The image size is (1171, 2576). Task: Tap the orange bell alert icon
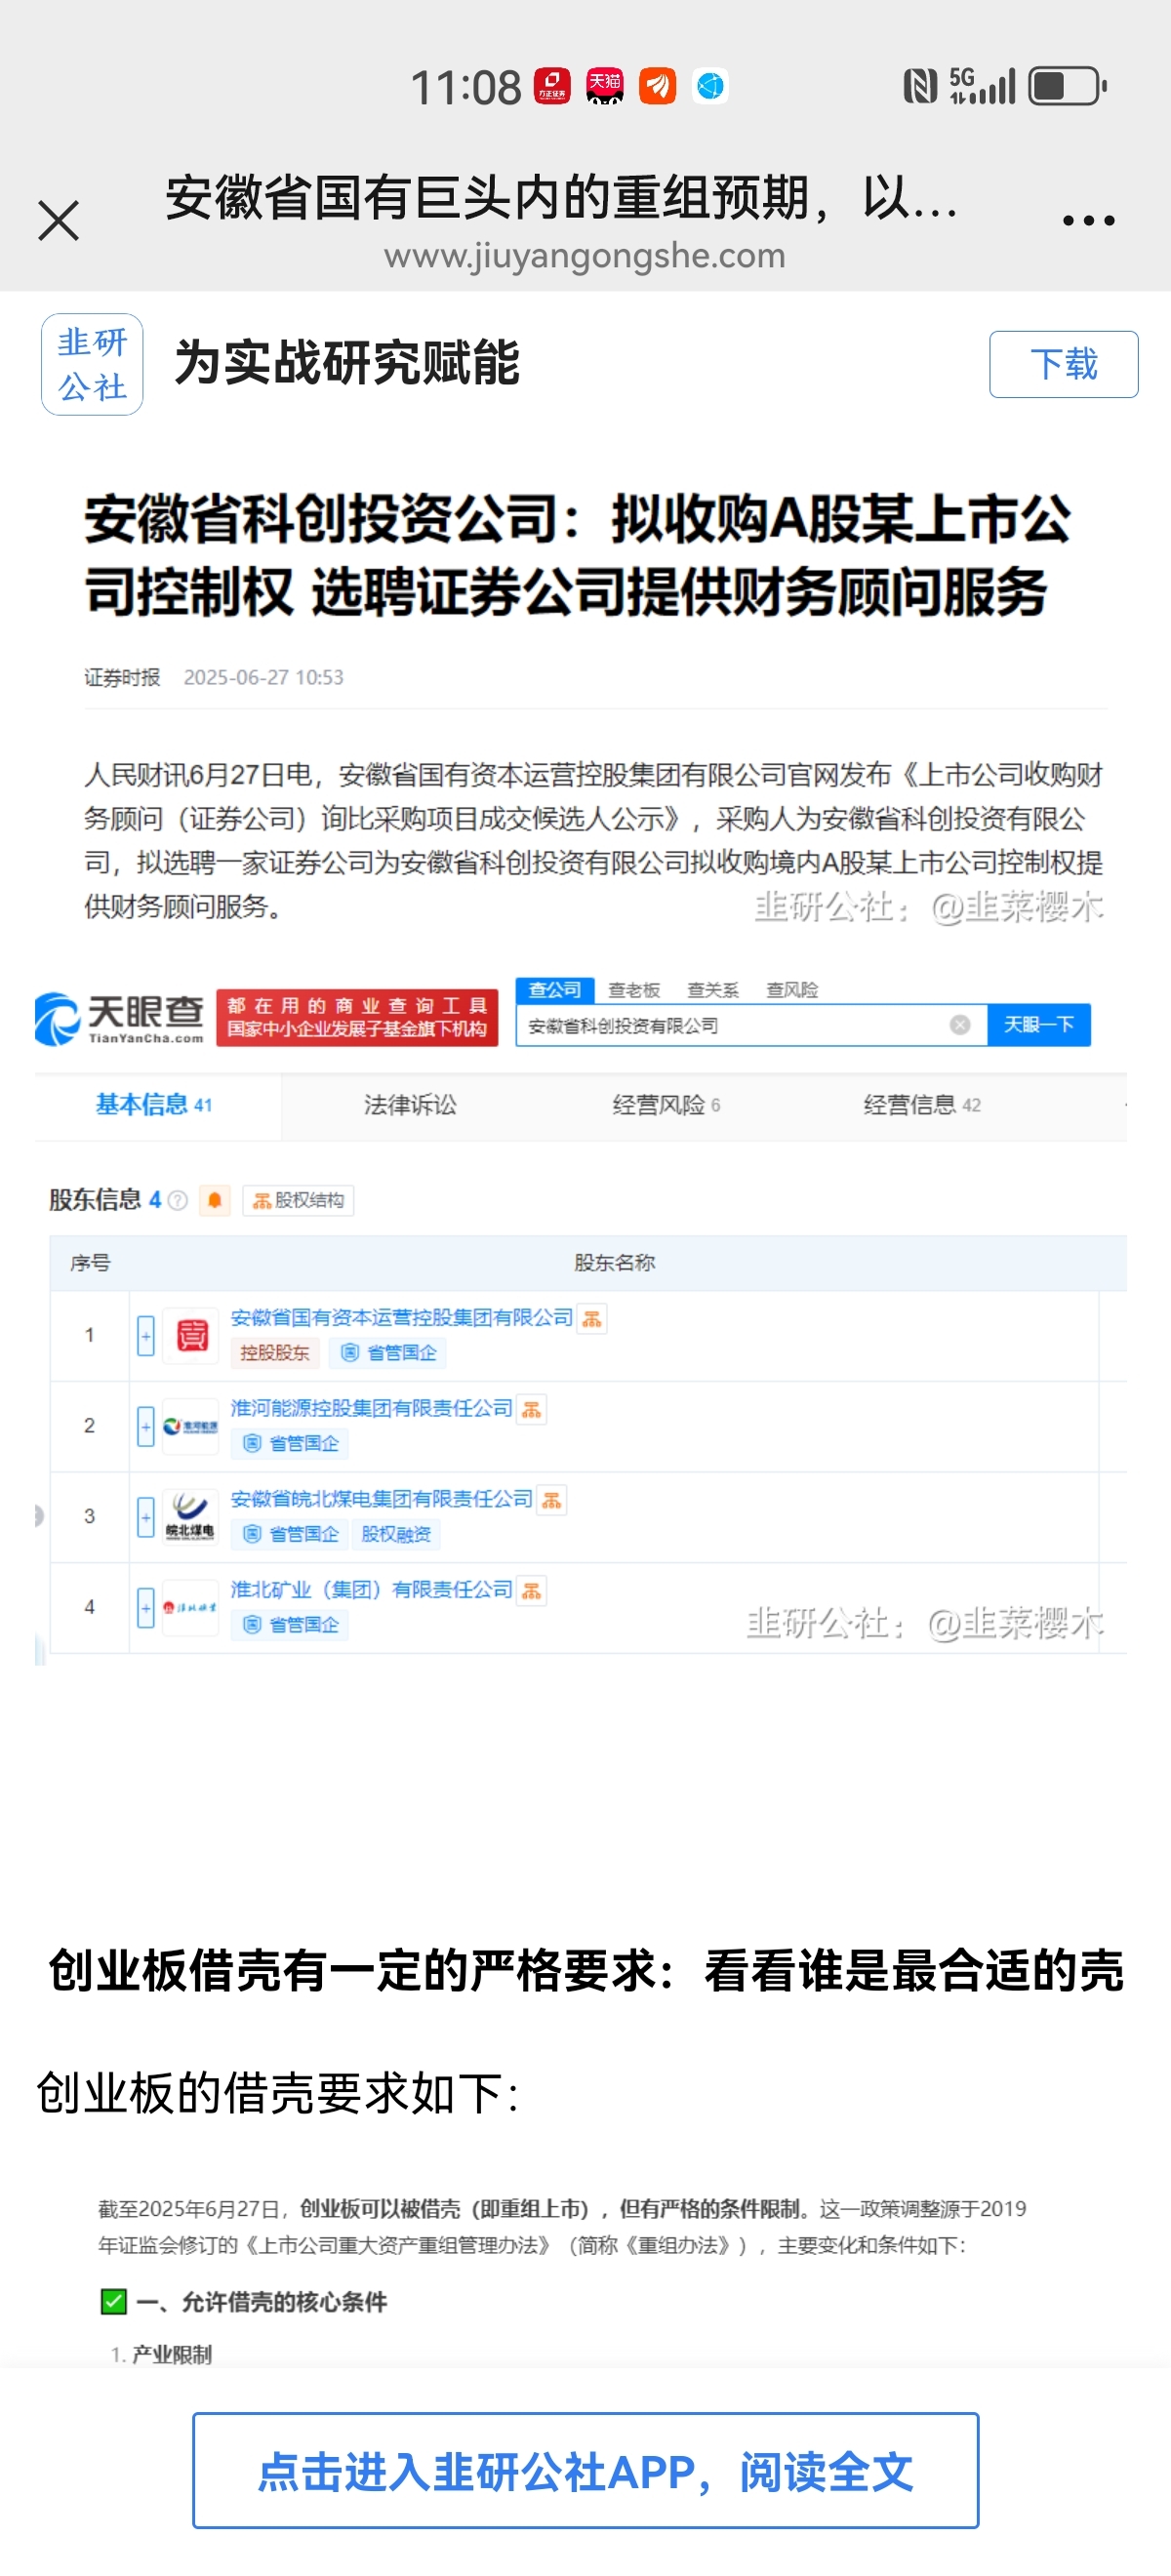(x=214, y=1200)
